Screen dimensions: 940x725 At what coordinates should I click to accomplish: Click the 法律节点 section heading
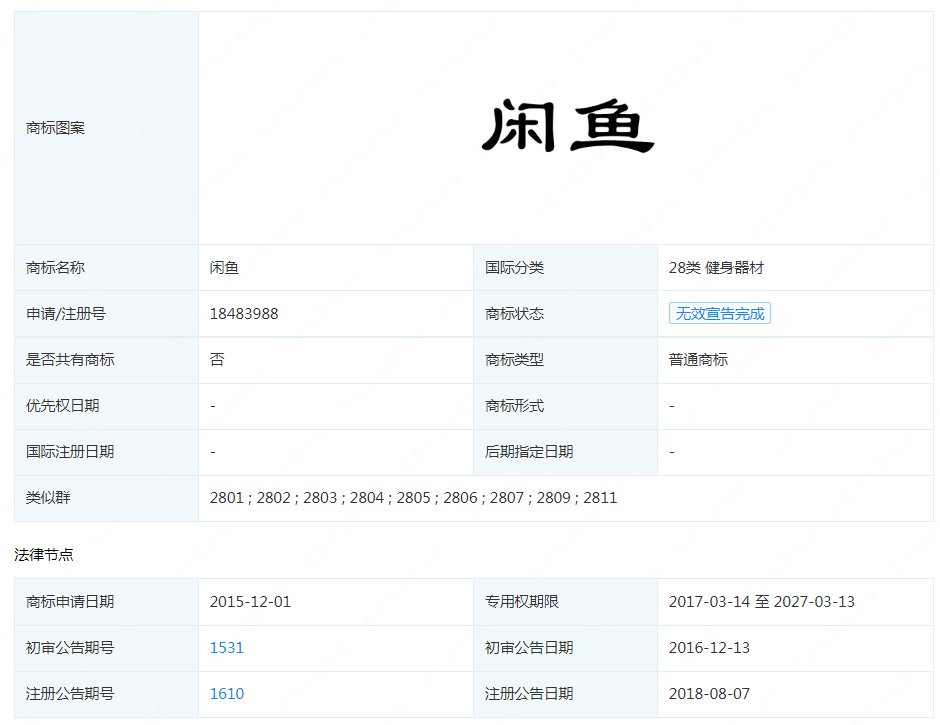pos(44,555)
